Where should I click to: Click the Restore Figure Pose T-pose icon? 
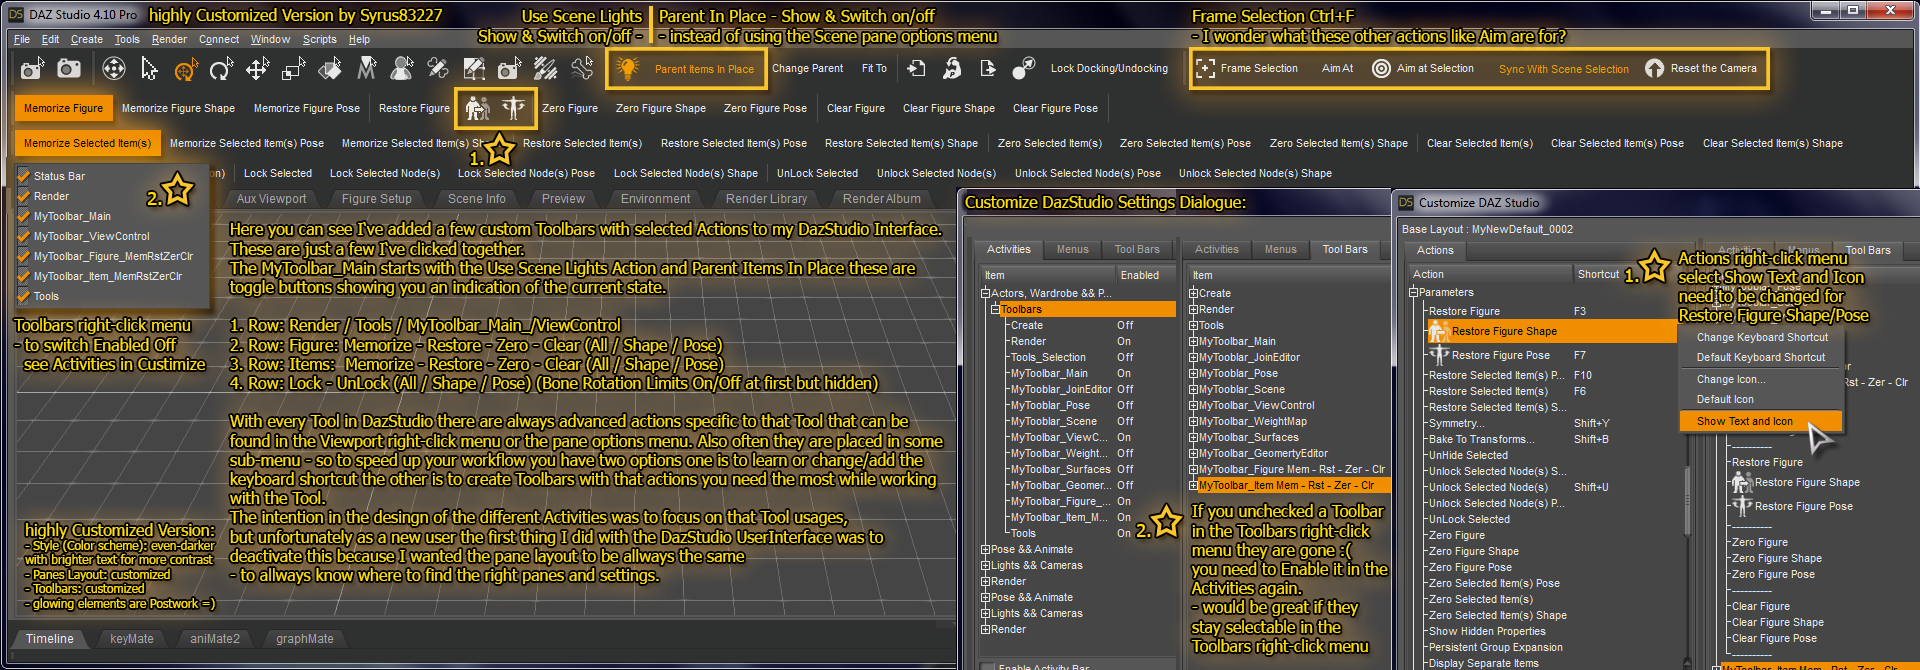[514, 108]
